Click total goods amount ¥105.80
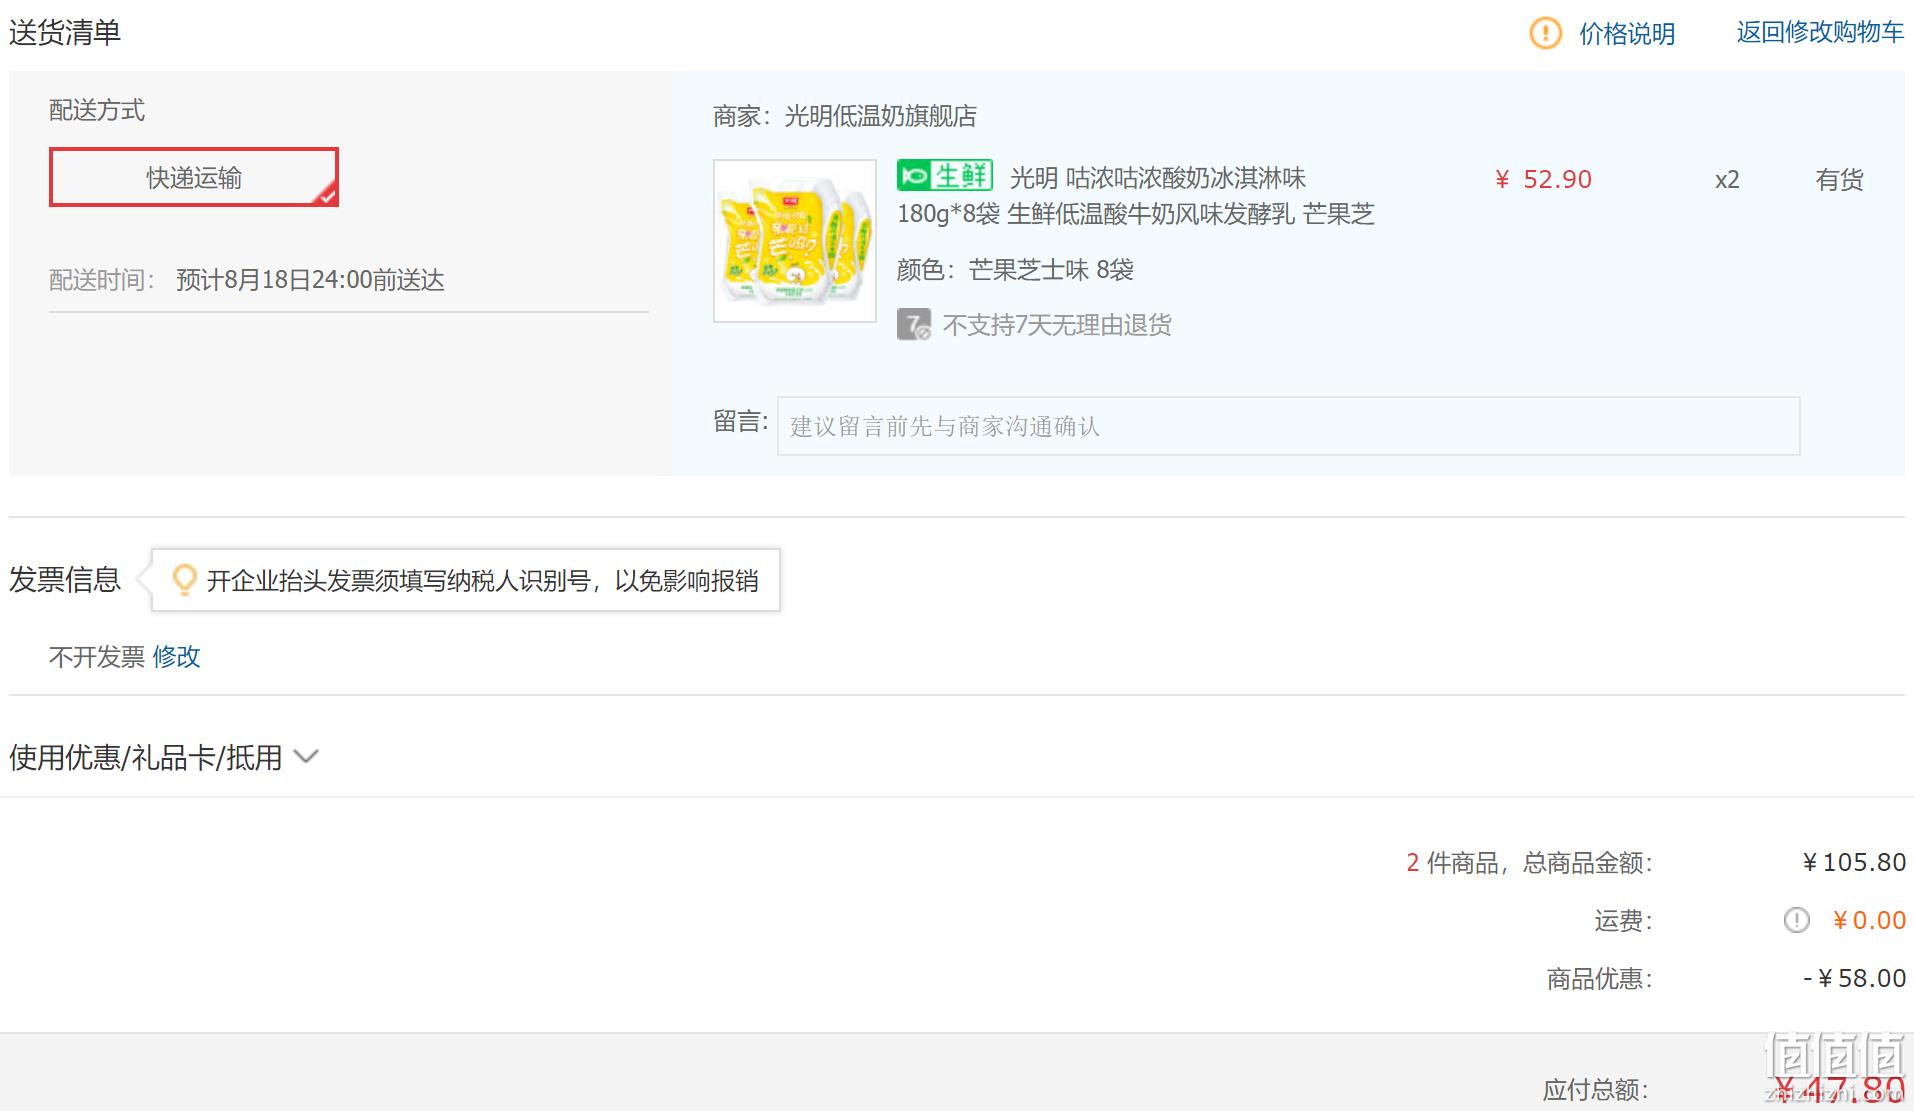The image size is (1914, 1111). (x=1854, y=863)
